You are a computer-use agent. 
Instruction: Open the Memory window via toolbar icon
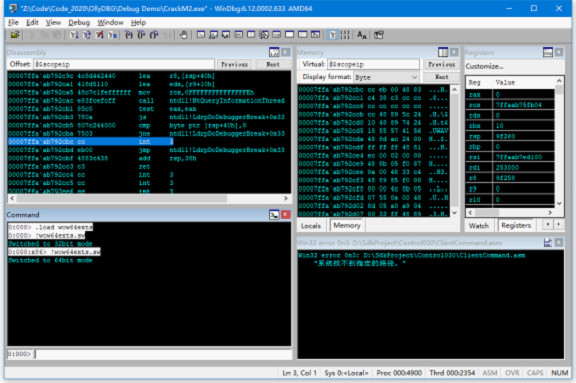pos(251,35)
